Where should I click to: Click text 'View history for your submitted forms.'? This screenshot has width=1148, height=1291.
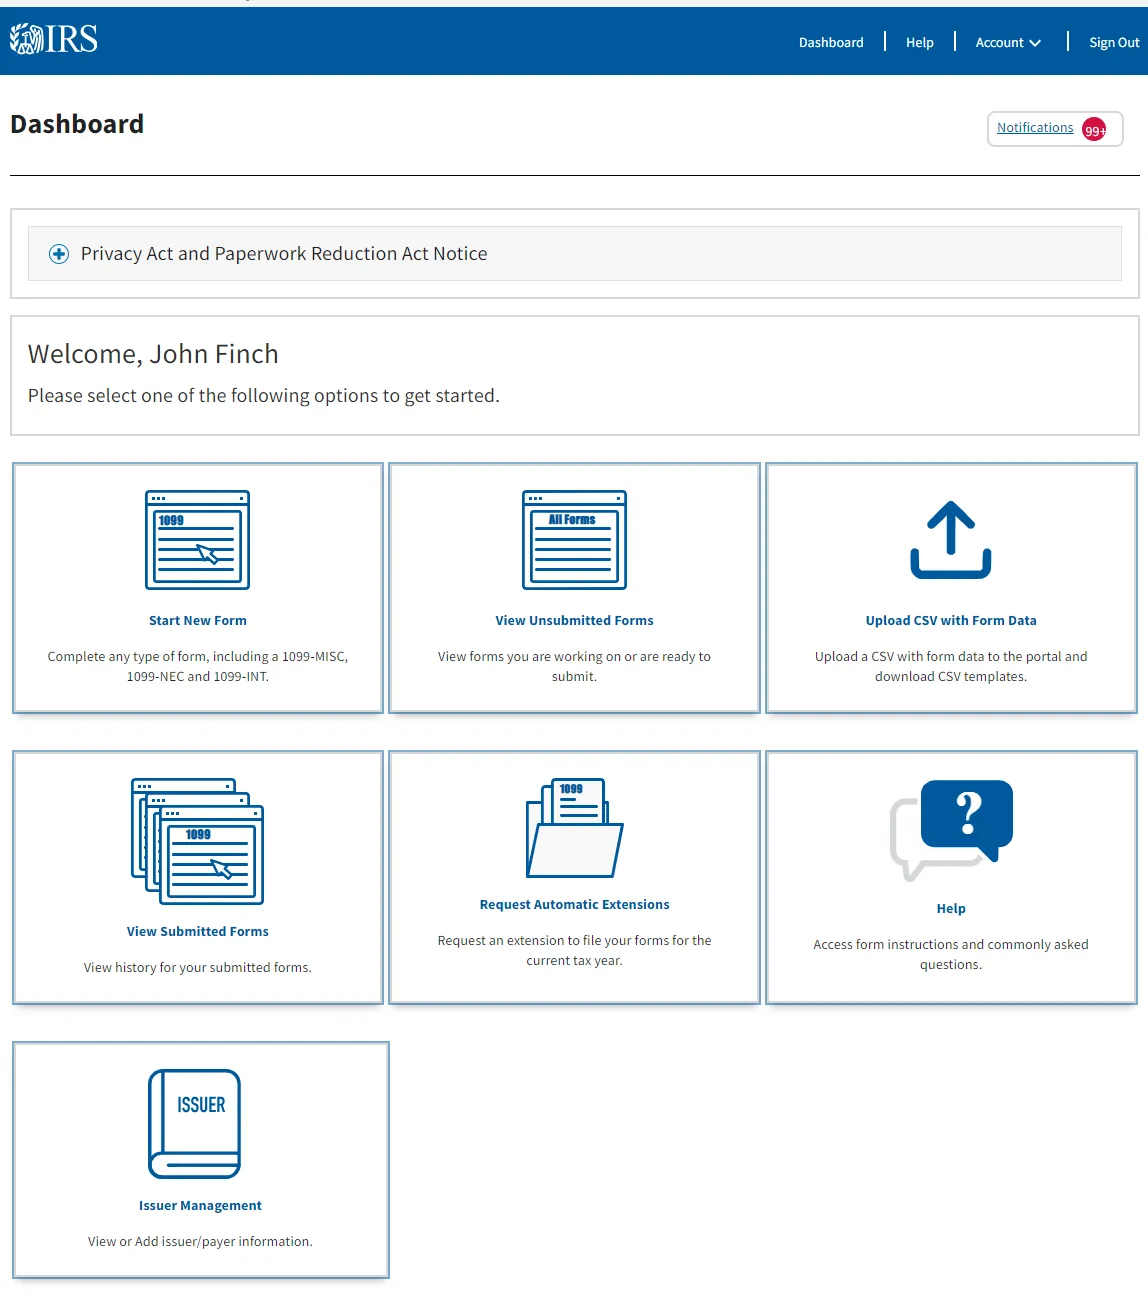point(197,967)
